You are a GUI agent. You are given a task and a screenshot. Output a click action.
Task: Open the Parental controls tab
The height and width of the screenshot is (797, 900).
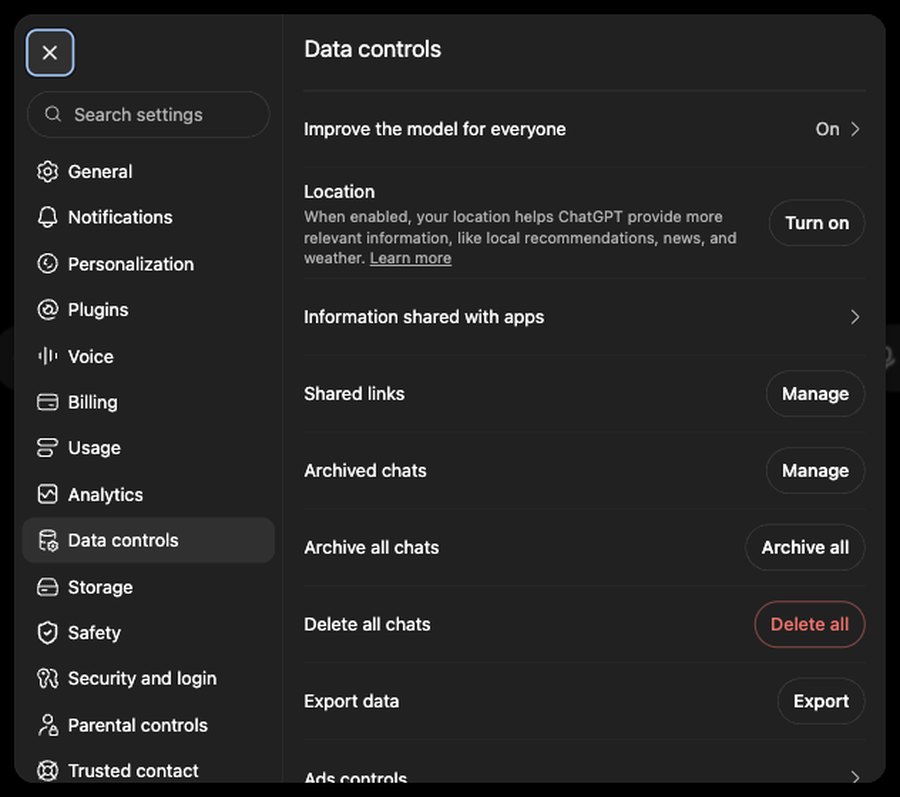[148, 725]
